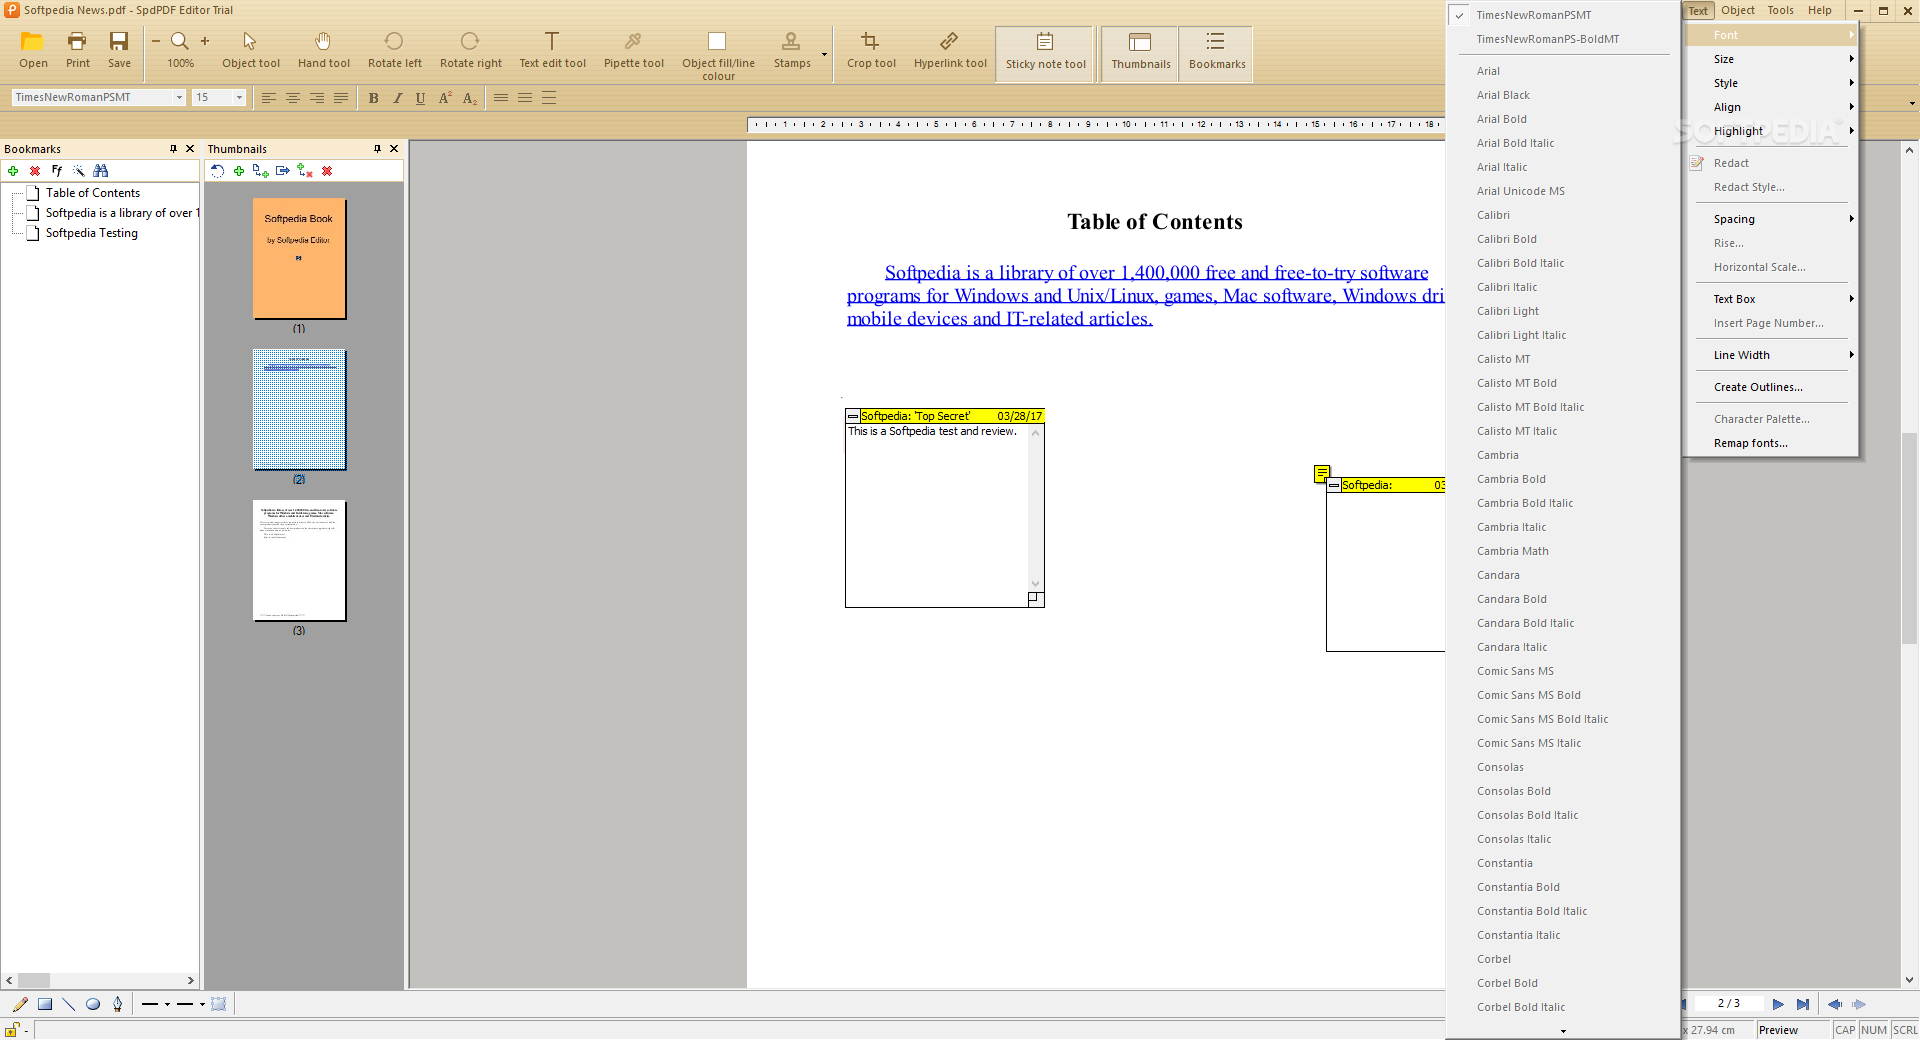Select the page 1 orange thumbnail
This screenshot has width=1920, height=1040.
pyautogui.click(x=299, y=259)
